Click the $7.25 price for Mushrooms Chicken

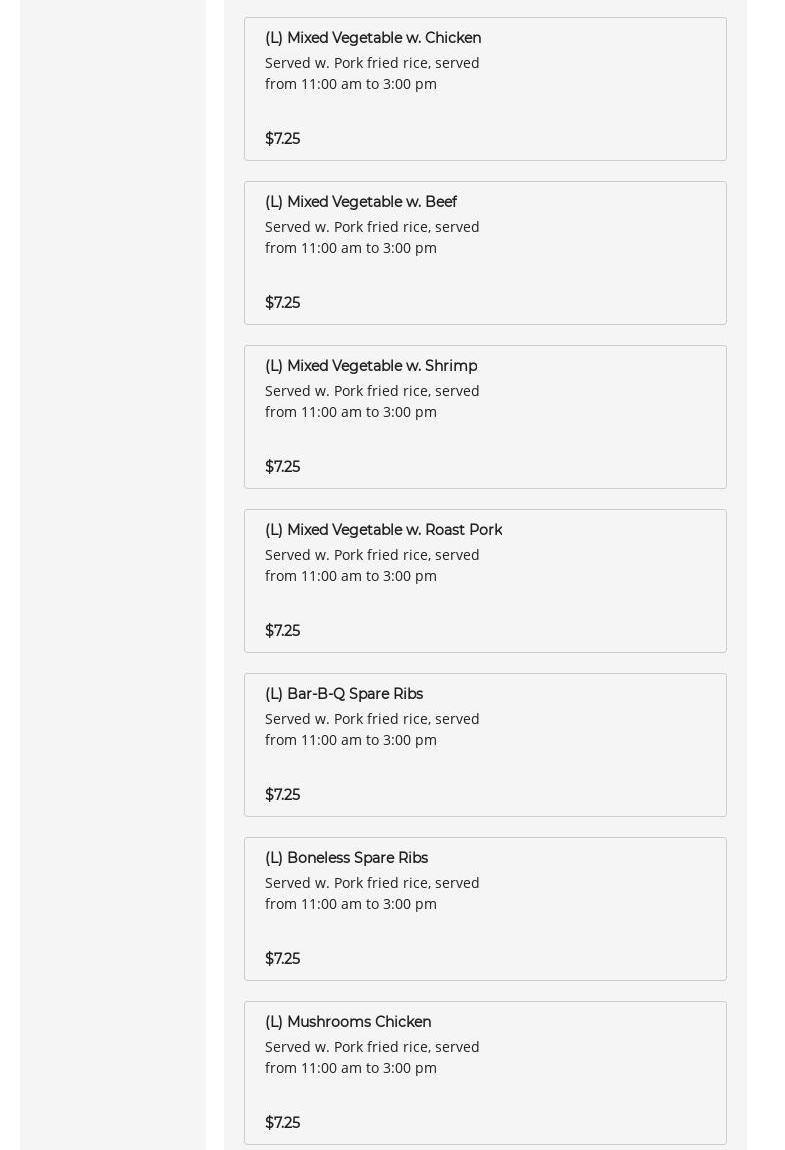282,1123
